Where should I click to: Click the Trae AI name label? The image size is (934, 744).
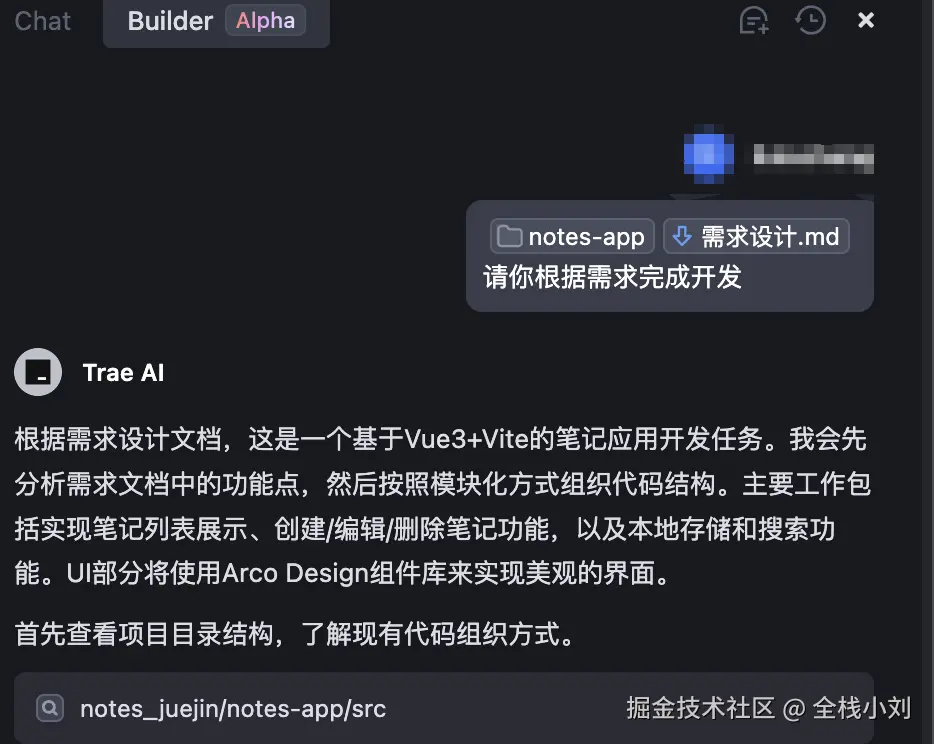tap(123, 373)
